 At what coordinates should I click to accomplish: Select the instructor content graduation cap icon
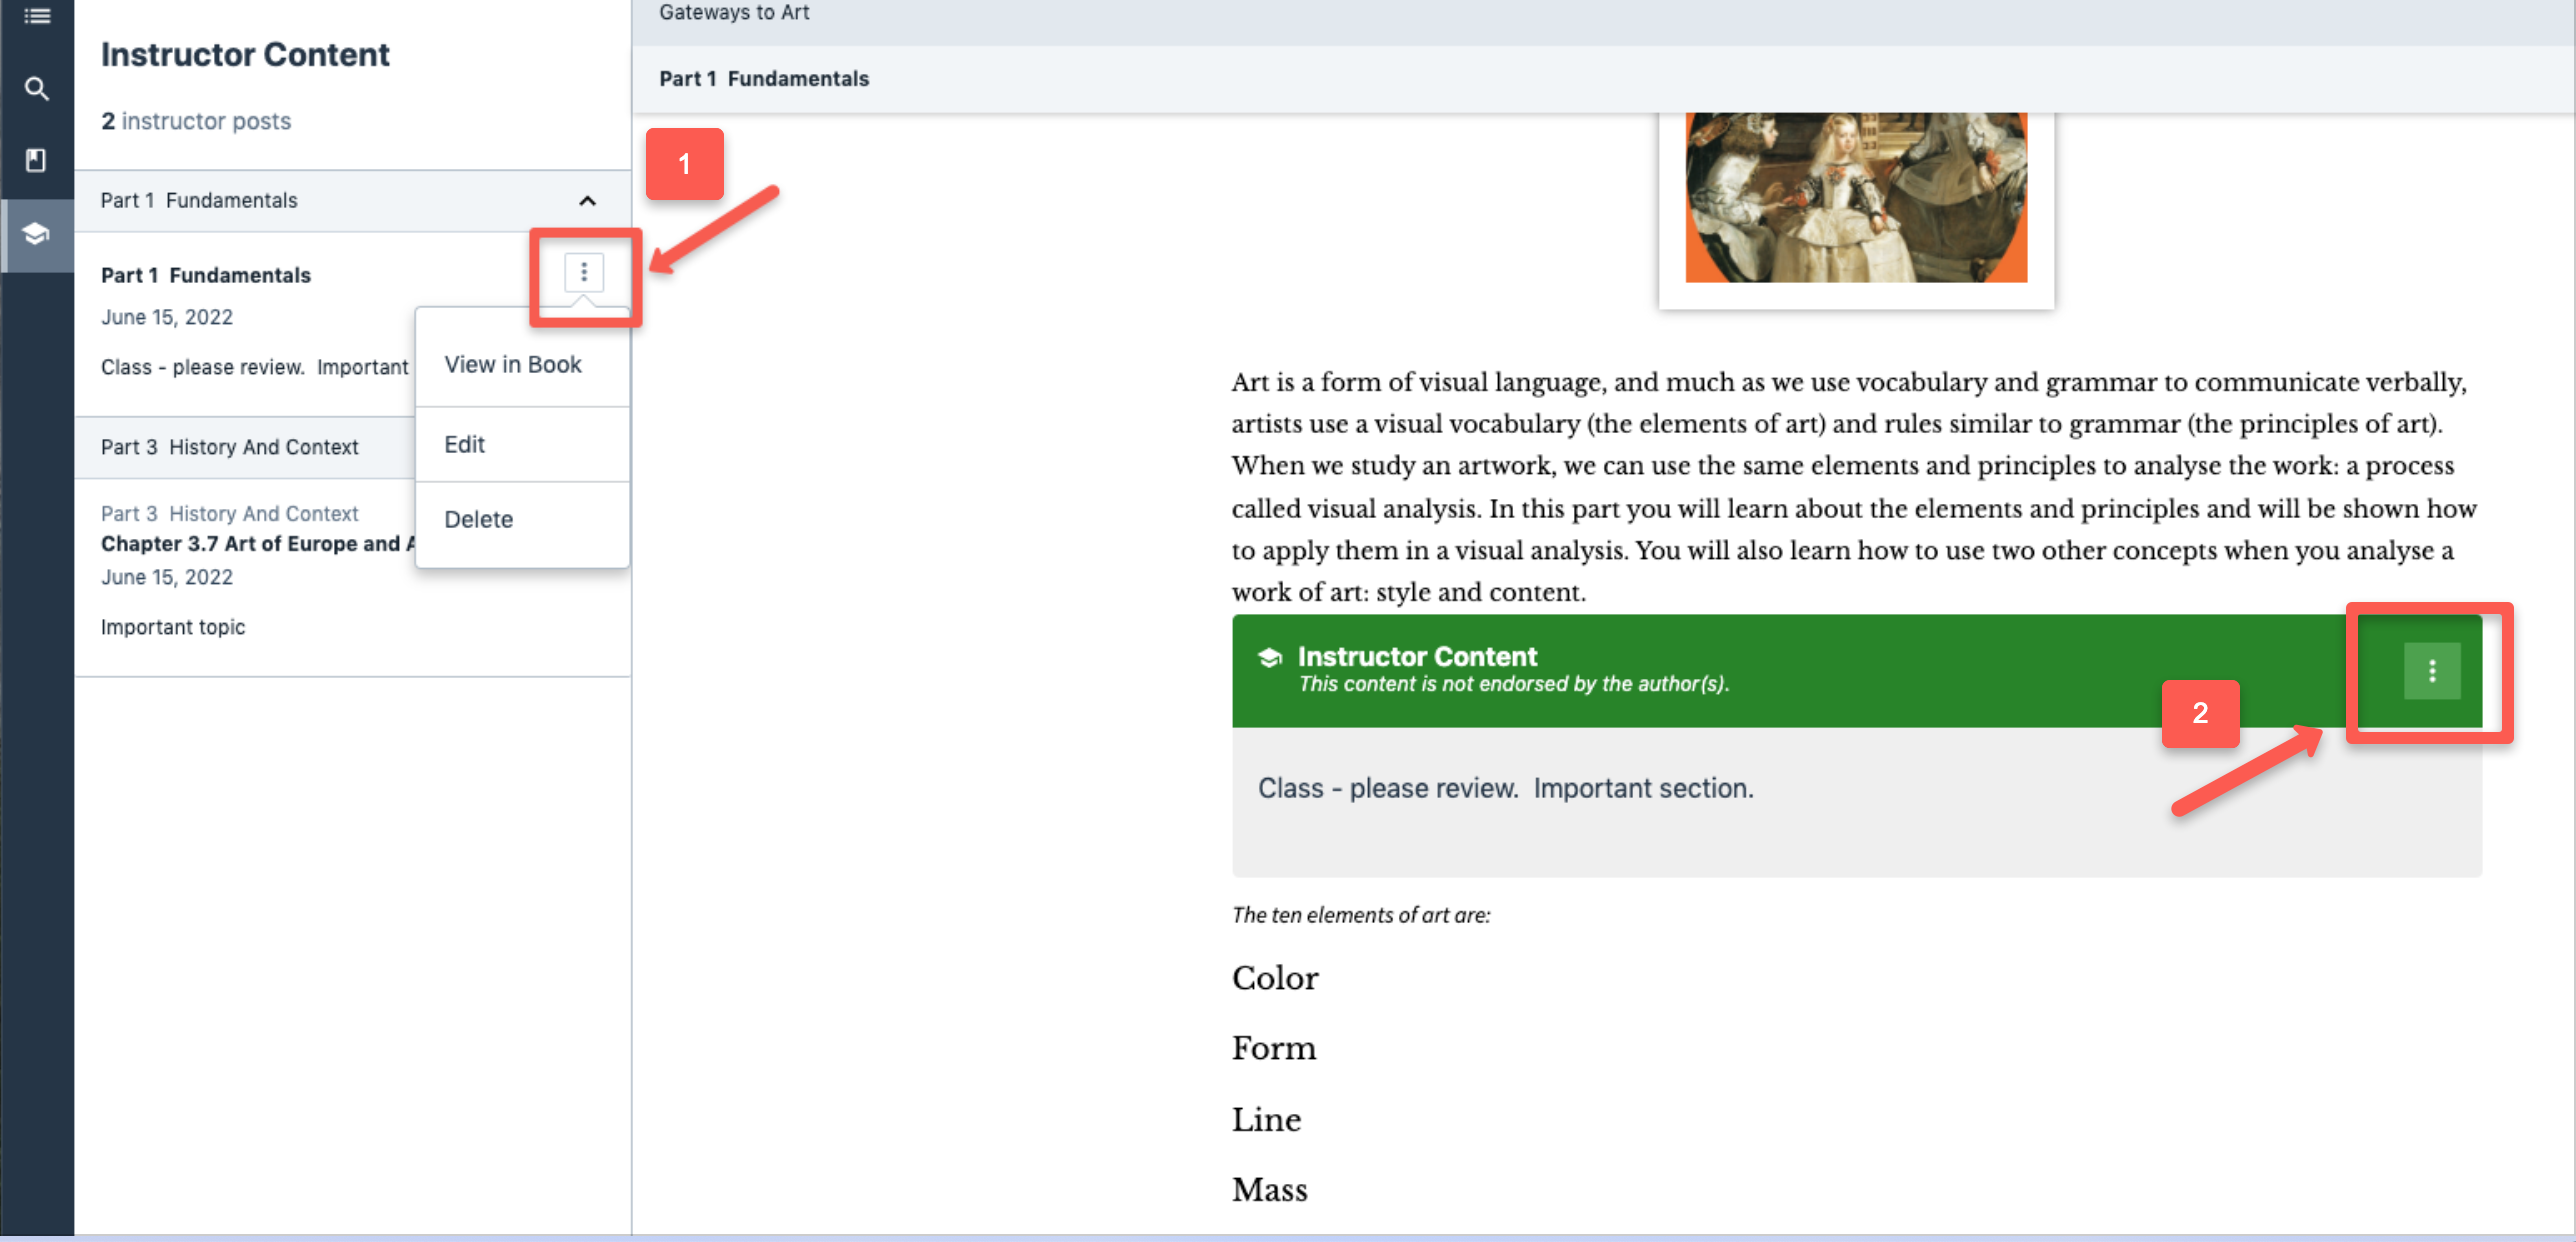pyautogui.click(x=37, y=234)
